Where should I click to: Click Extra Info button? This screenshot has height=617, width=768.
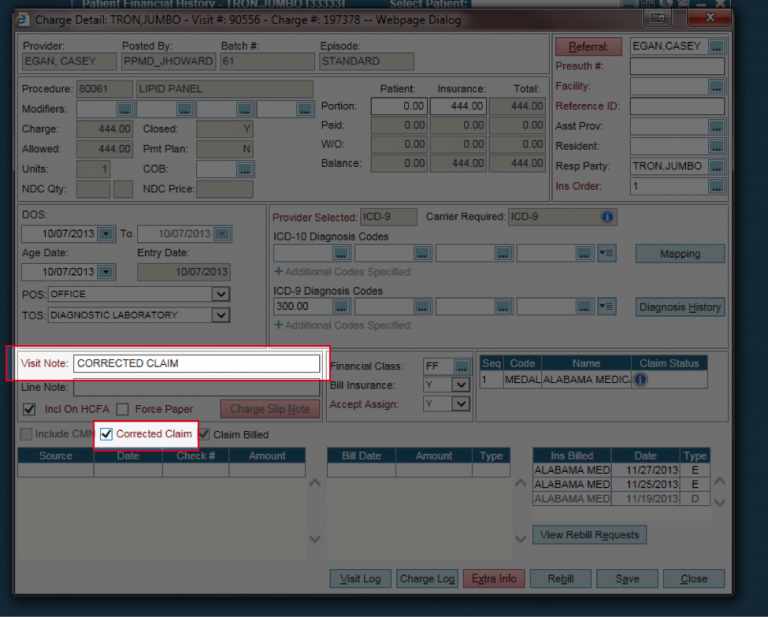point(494,579)
